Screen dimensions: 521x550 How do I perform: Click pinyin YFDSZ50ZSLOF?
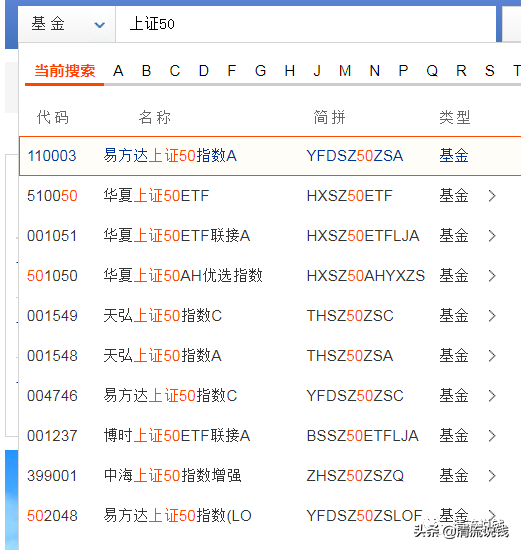point(364,516)
